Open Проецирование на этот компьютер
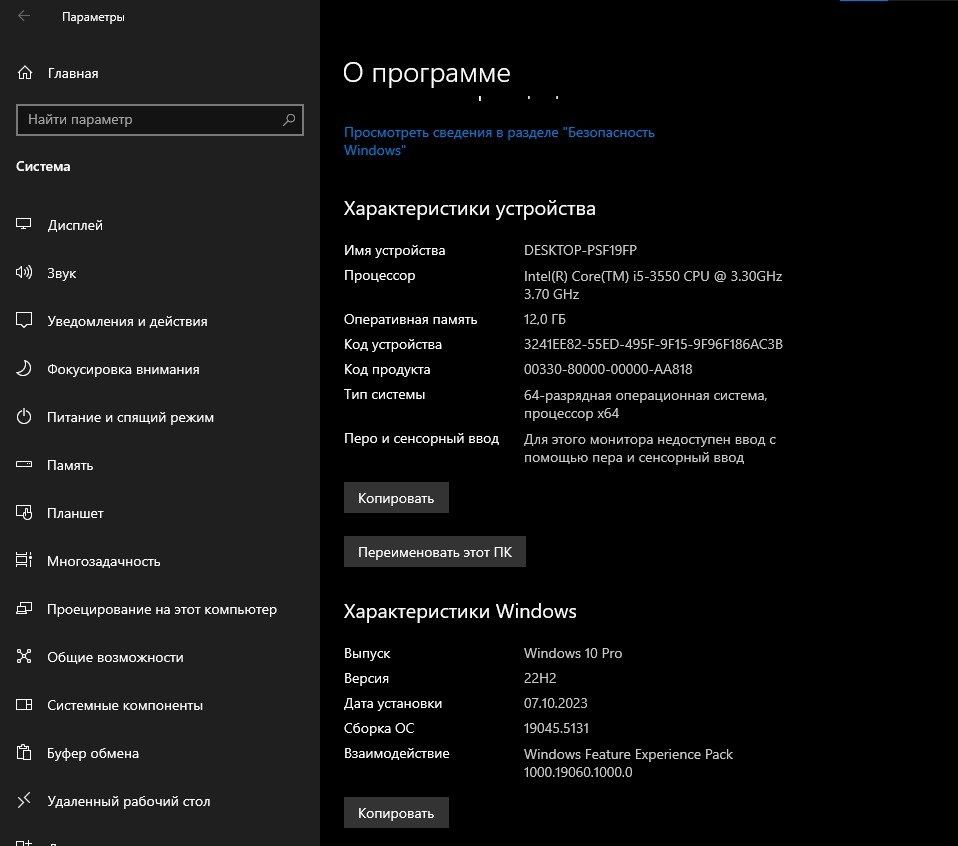 pyautogui.click(x=160, y=609)
